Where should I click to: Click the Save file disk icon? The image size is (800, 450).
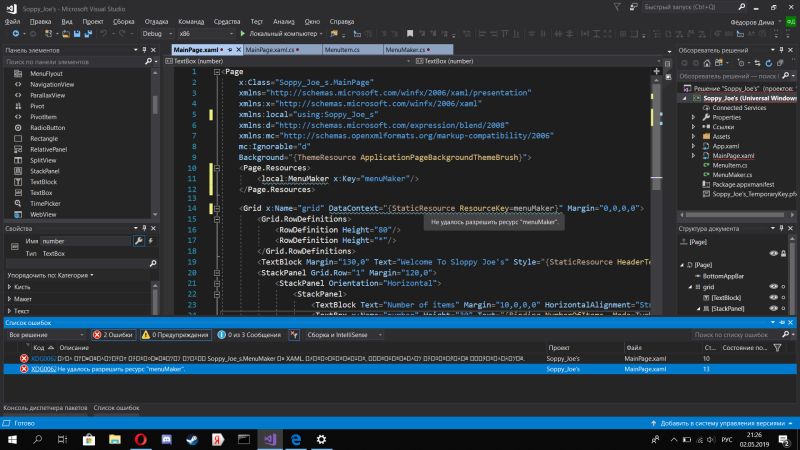click(x=77, y=34)
